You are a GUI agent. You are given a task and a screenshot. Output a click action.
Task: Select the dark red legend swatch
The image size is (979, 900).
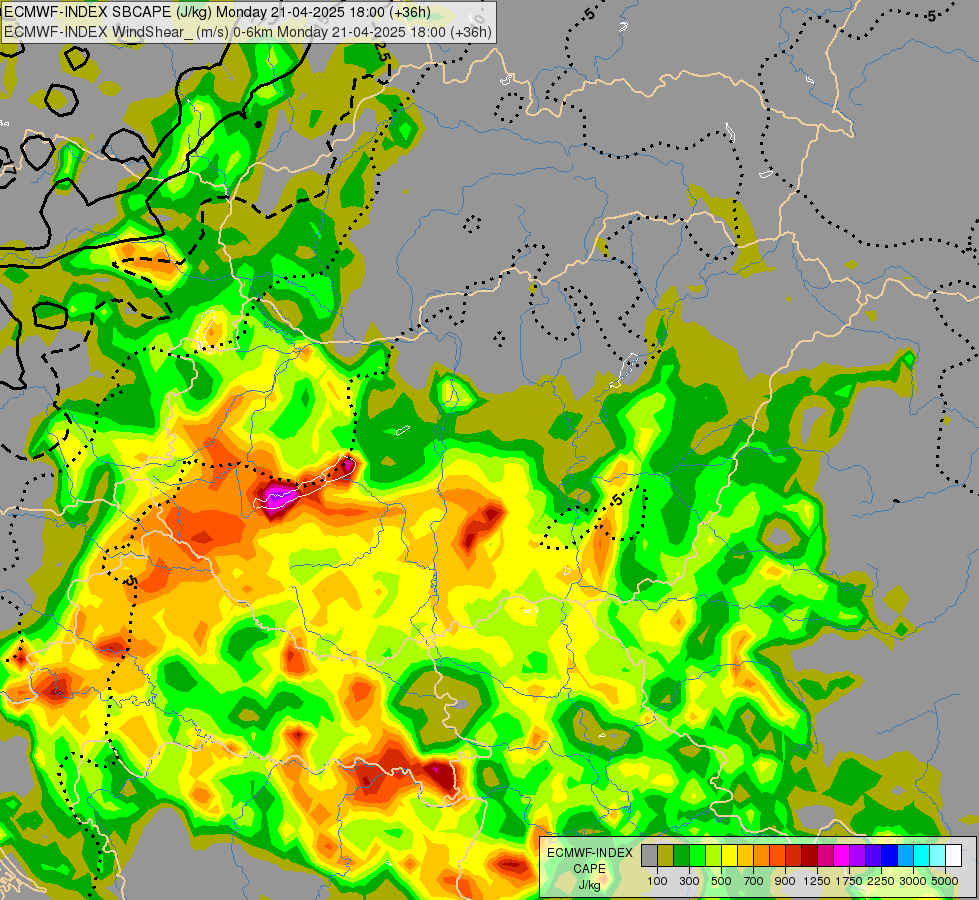coord(810,855)
